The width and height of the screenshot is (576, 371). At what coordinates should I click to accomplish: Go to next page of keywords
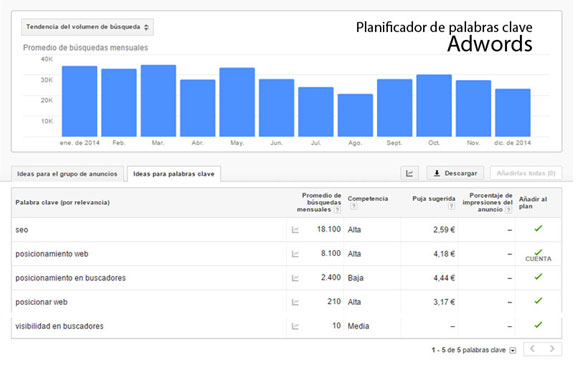click(x=552, y=349)
